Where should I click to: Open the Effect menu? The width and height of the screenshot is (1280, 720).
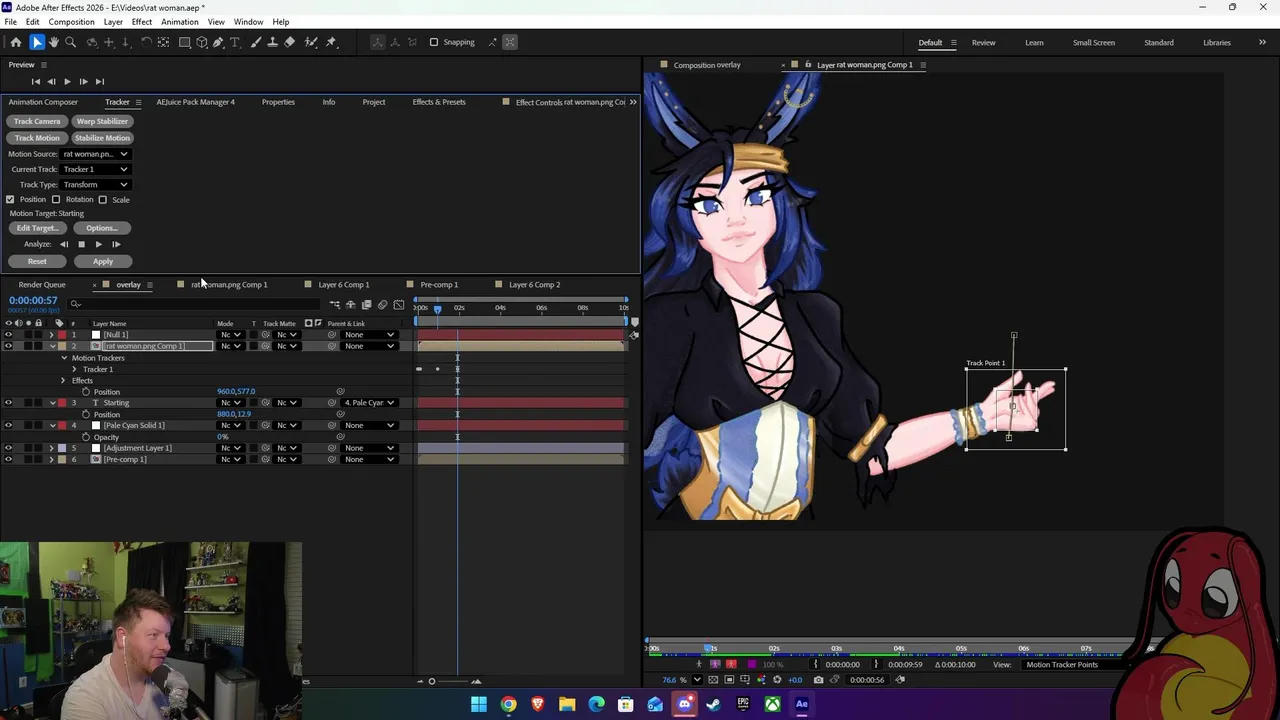[x=142, y=22]
